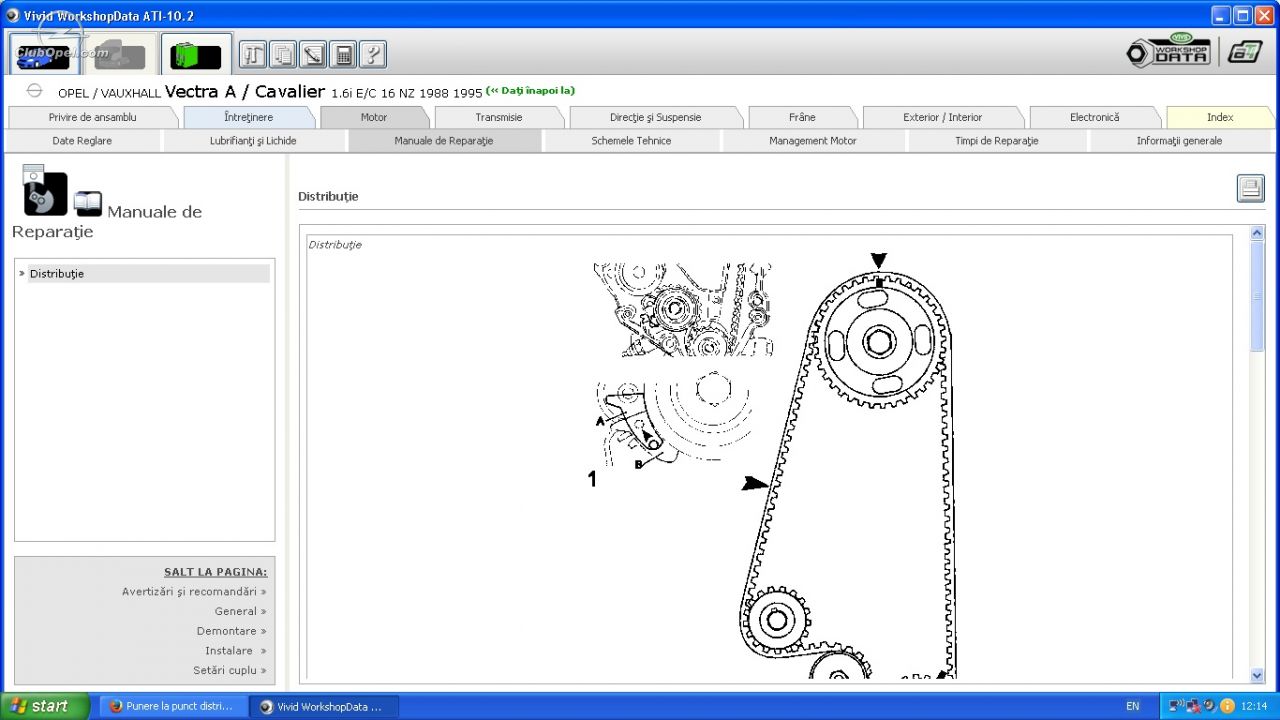This screenshot has width=1280, height=720.
Task: Open the Privire de ansamblu tab
Action: pyautogui.click(x=92, y=117)
